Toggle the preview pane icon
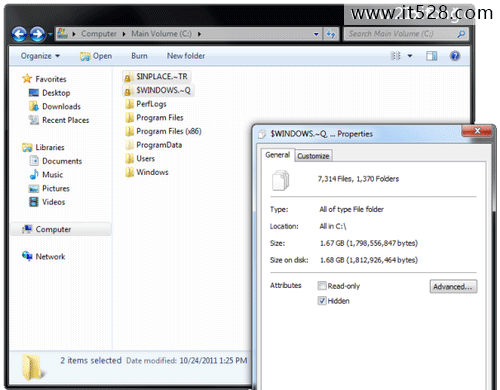The width and height of the screenshot is (500, 390). [x=432, y=56]
